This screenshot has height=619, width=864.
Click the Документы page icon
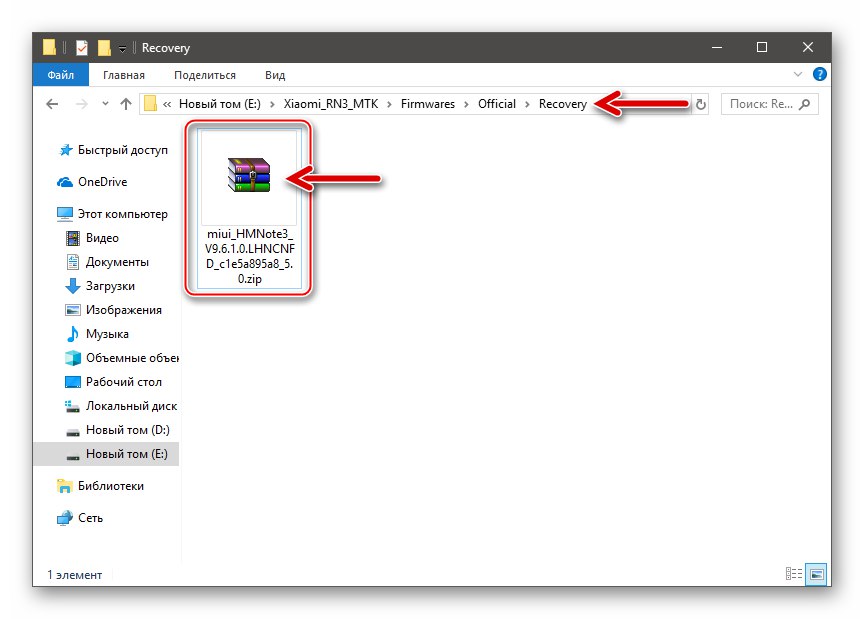73,262
